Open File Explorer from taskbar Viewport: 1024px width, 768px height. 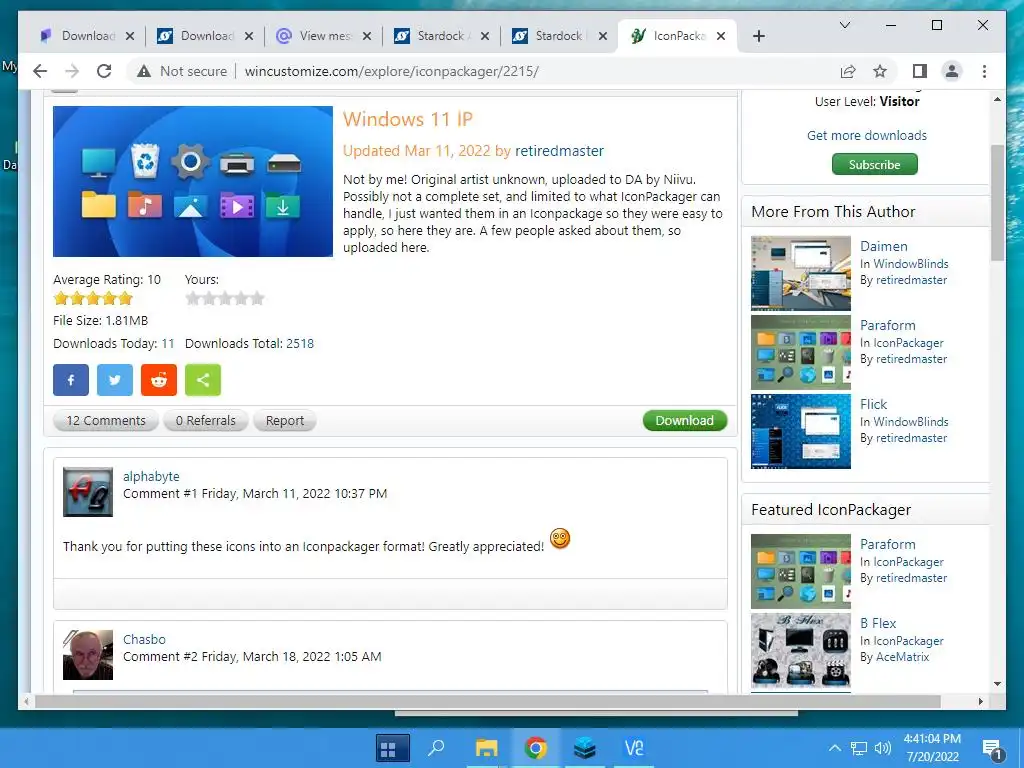coord(487,748)
